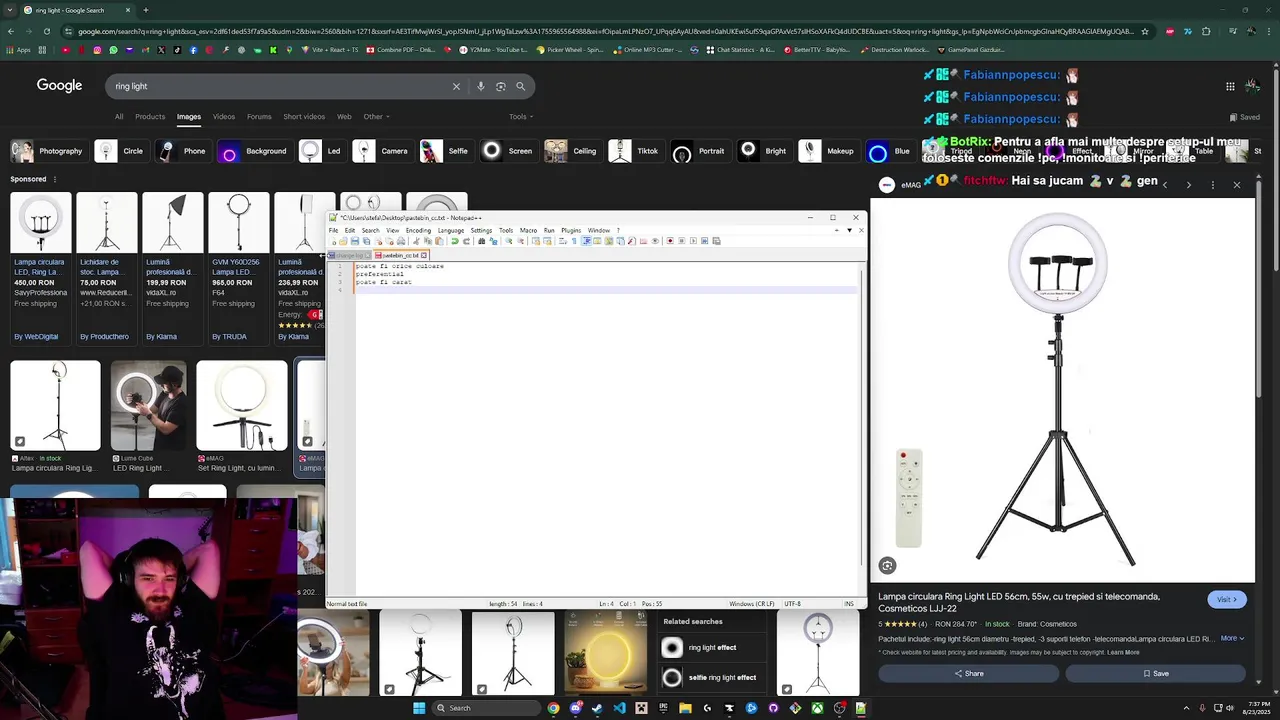
Task: Close the image preview side panel
Action: coord(1236,185)
